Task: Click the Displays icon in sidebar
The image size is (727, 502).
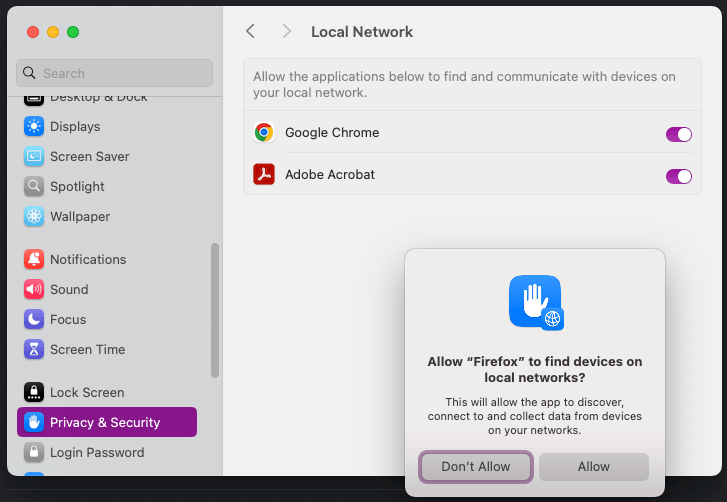Action: point(34,127)
